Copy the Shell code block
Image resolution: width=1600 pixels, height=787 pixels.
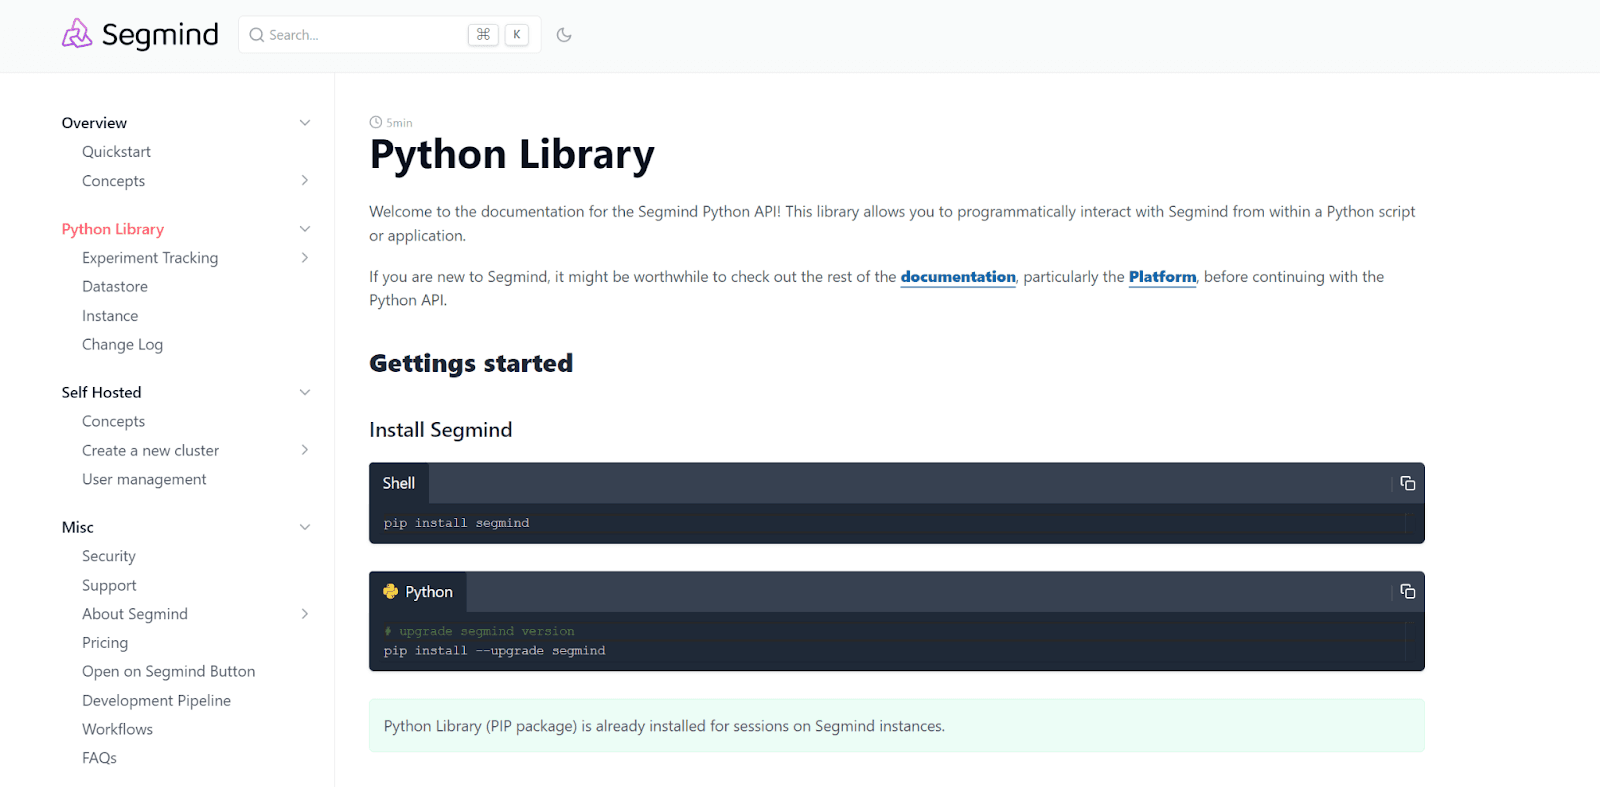(x=1407, y=483)
